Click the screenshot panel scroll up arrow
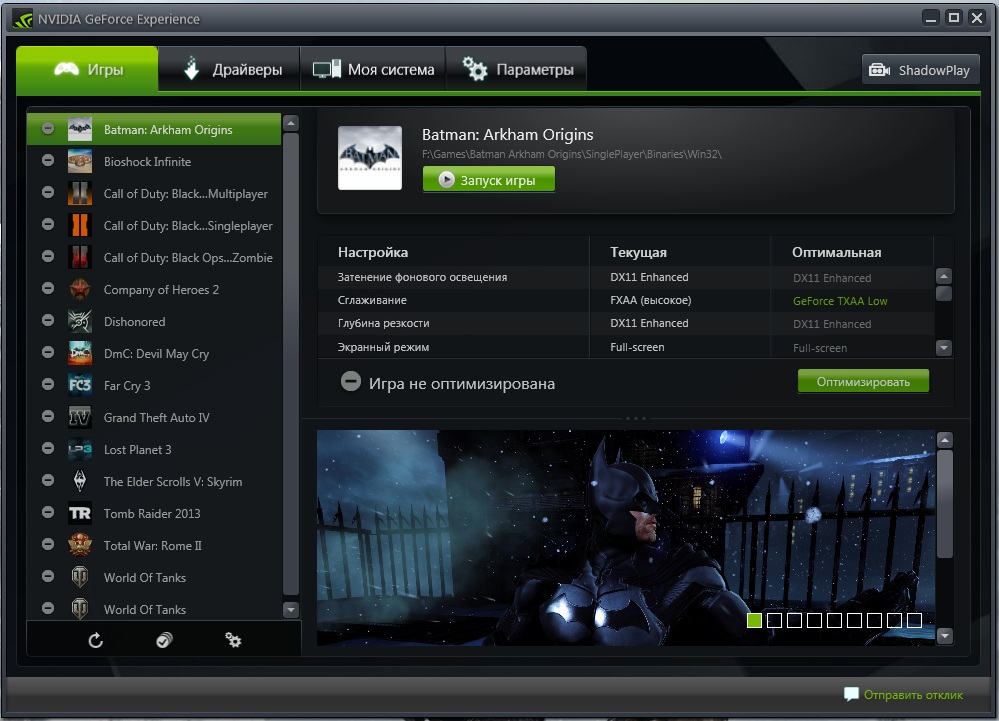Image resolution: width=999 pixels, height=721 pixels. pos(945,440)
